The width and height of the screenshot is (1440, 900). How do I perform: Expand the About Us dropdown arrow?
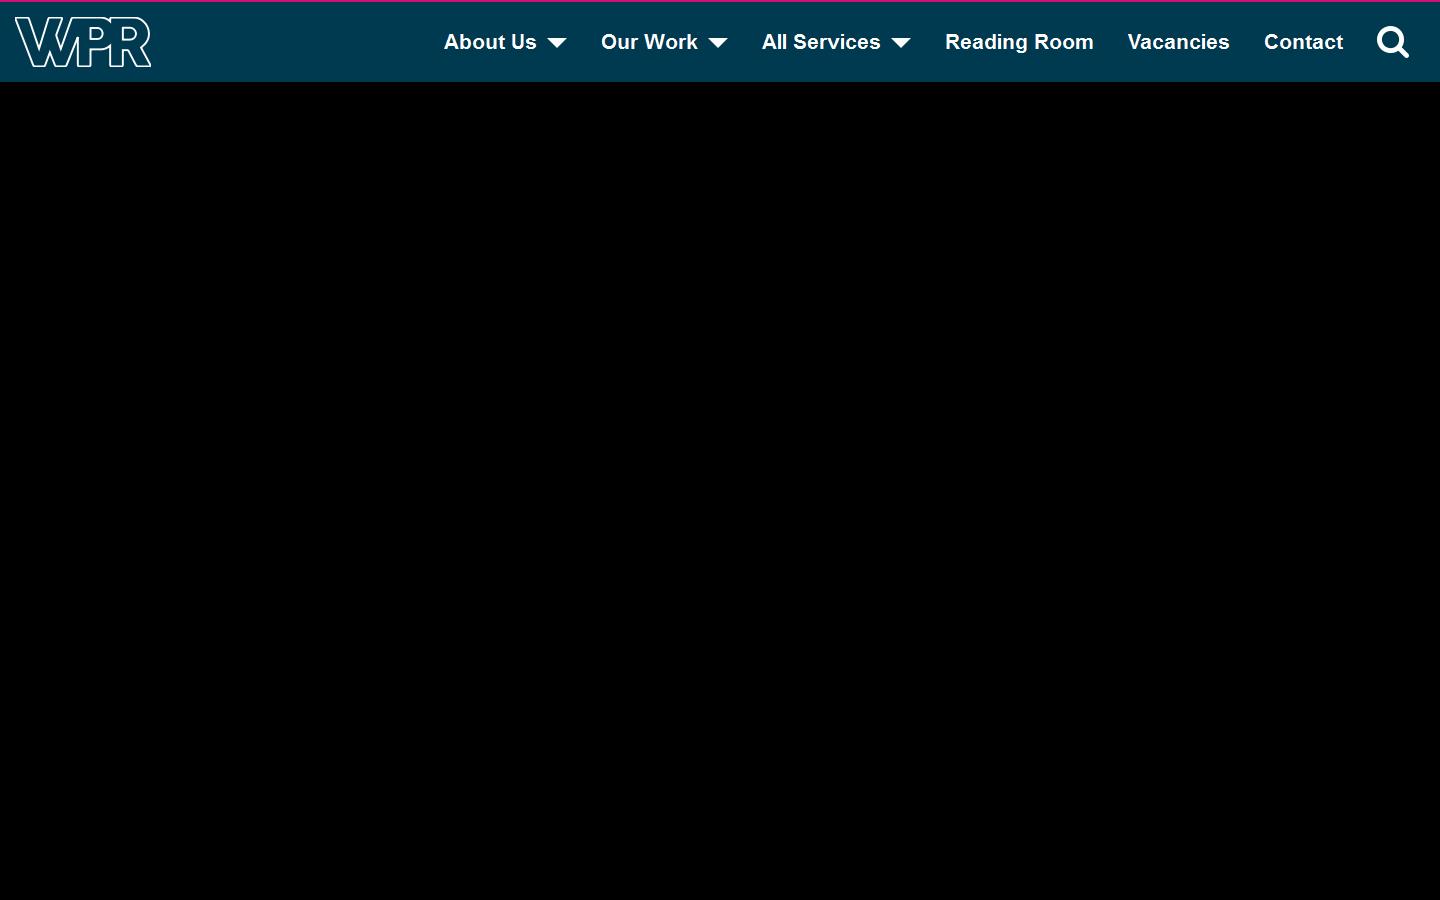click(557, 43)
